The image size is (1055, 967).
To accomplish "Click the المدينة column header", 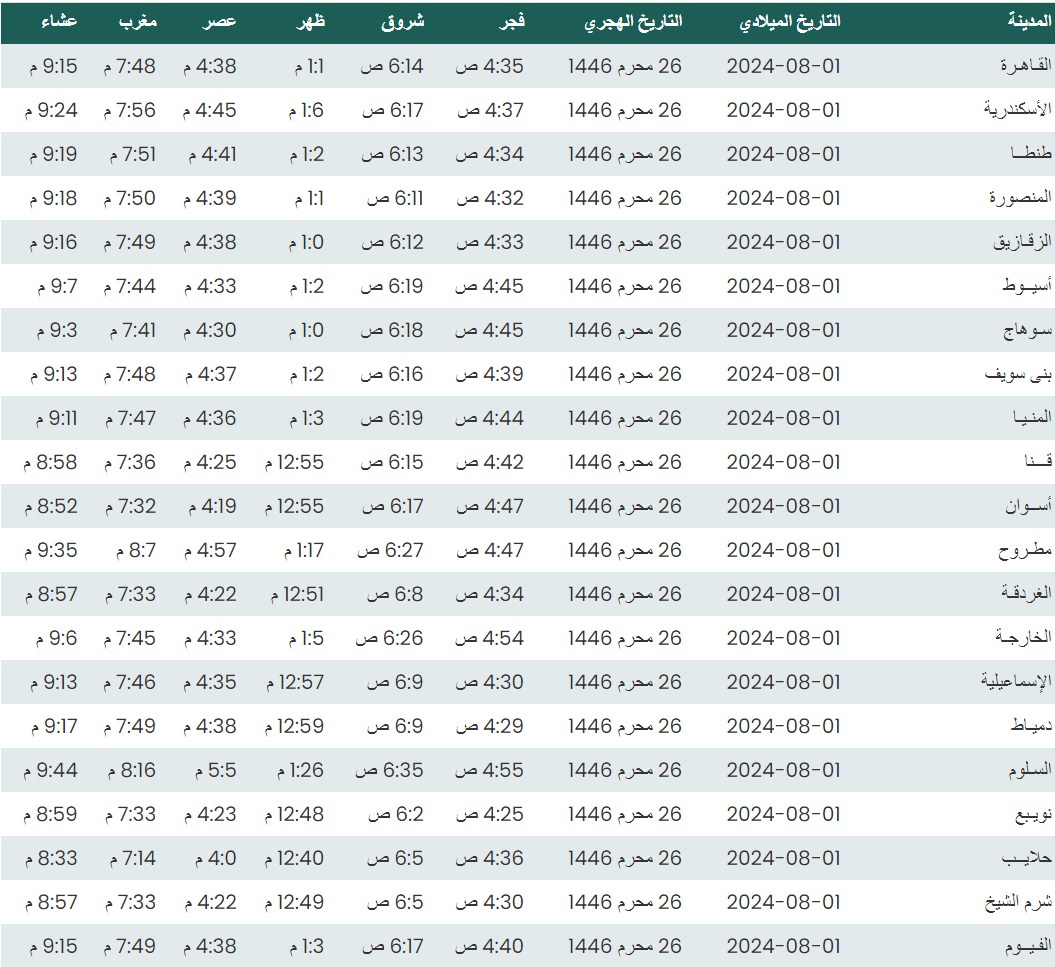I will pyautogui.click(x=1029, y=22).
